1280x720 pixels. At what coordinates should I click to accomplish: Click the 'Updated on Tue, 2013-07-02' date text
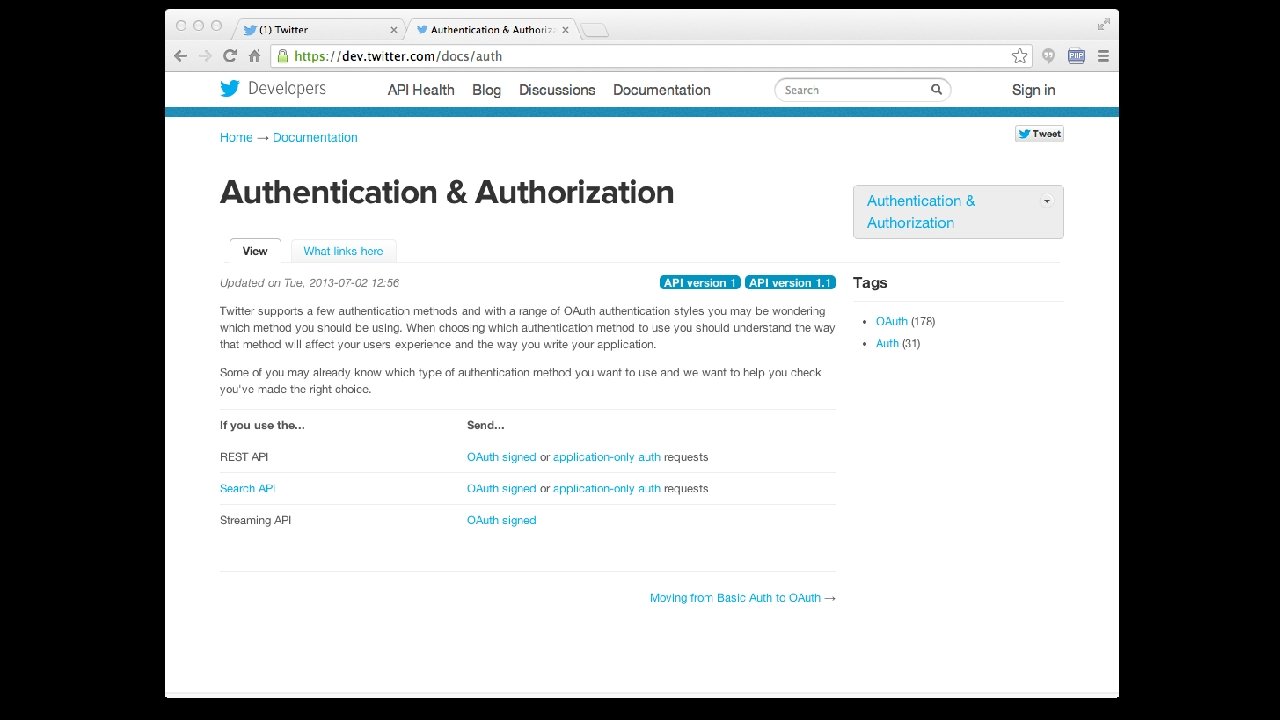click(x=310, y=283)
